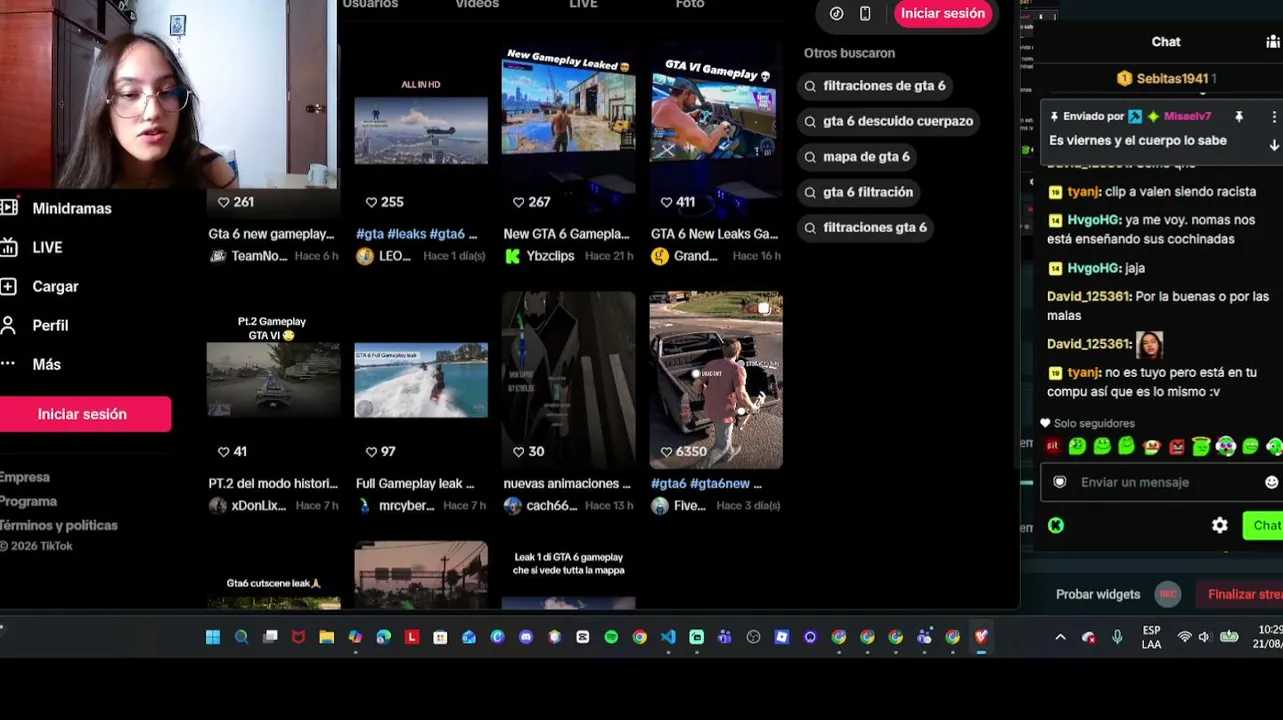
Task: Click Probar widgets
Action: [1098, 594]
